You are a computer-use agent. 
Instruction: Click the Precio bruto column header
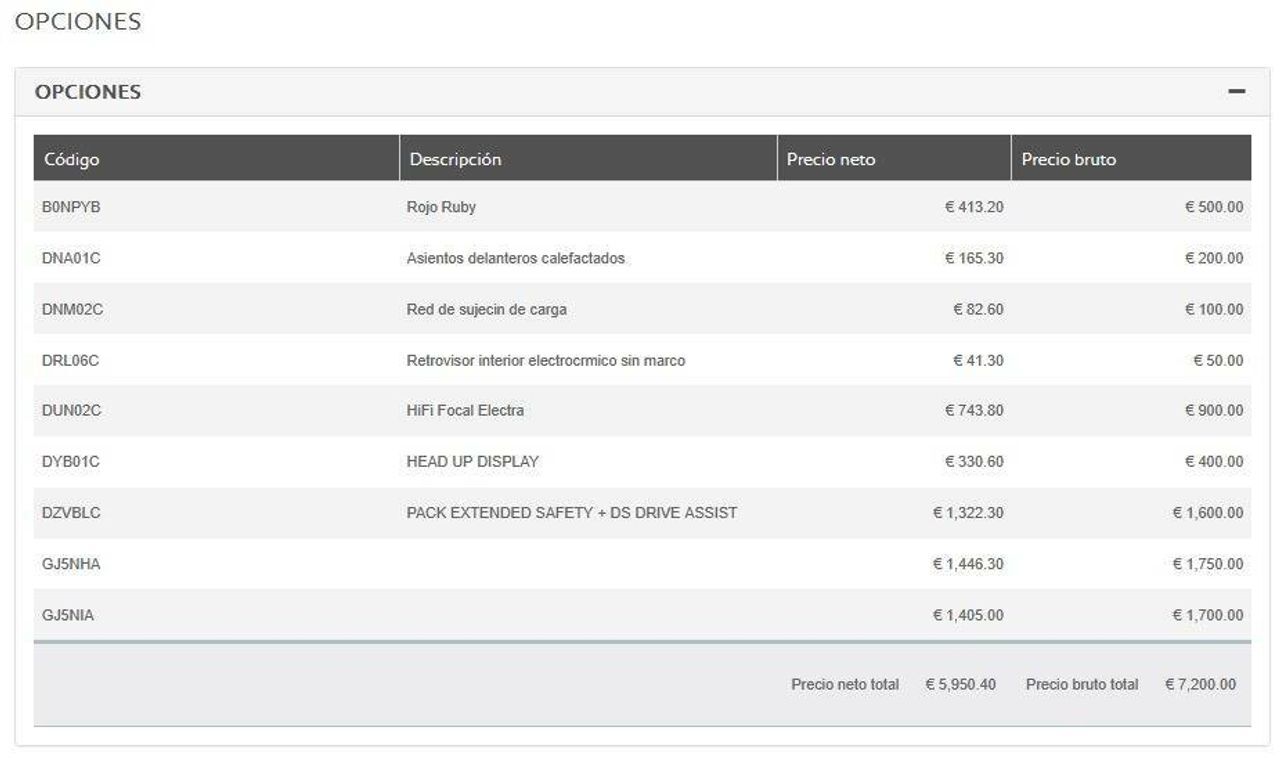(x=1069, y=159)
